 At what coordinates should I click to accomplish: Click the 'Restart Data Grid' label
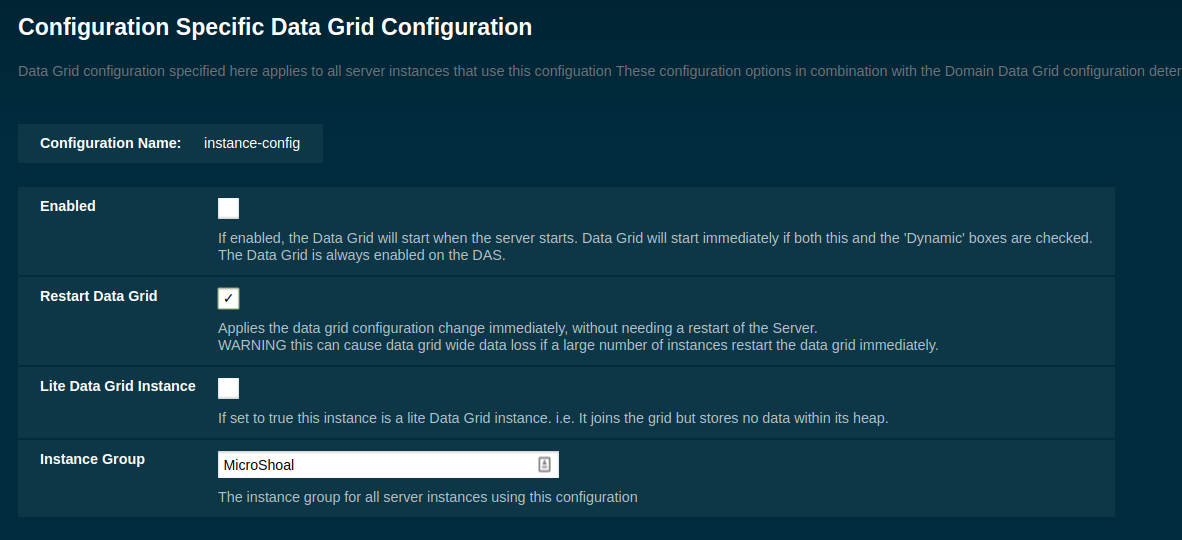coord(99,296)
